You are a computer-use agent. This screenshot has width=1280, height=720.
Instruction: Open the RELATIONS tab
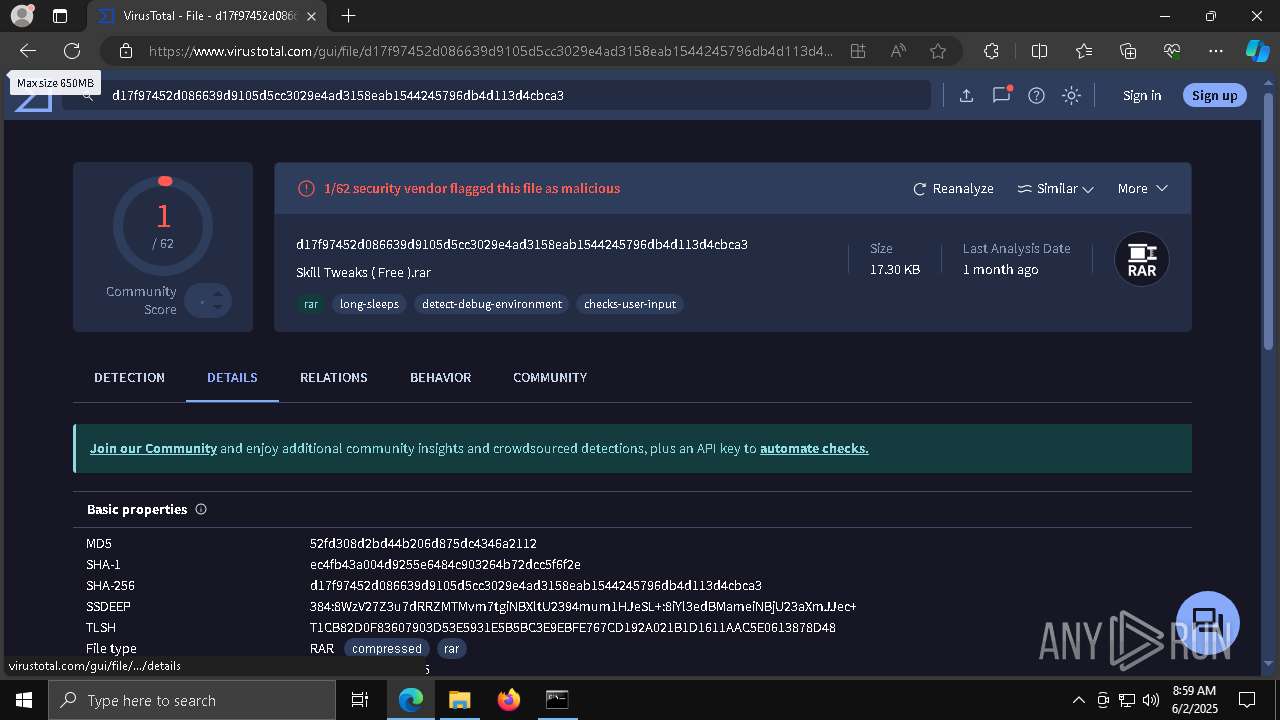334,377
